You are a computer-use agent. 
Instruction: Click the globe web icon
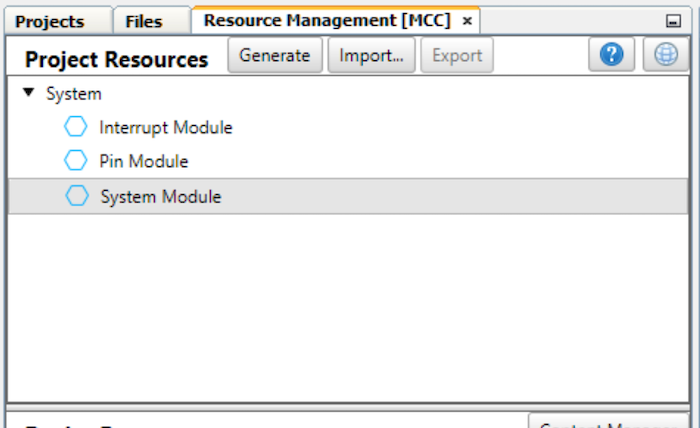[x=666, y=56]
